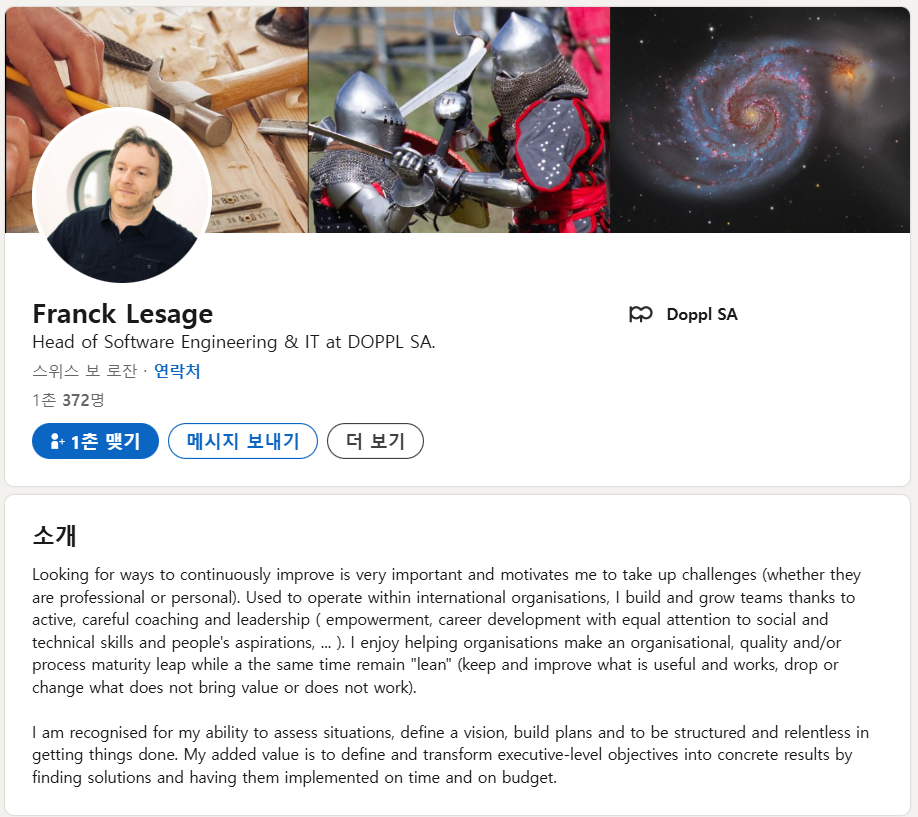Click the armored knights fighting banner photo
The width and height of the screenshot is (918, 817).
click(459, 119)
